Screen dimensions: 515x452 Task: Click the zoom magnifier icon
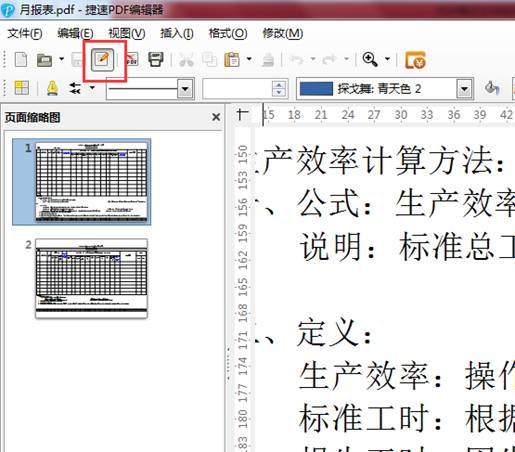pyautogui.click(x=370, y=60)
